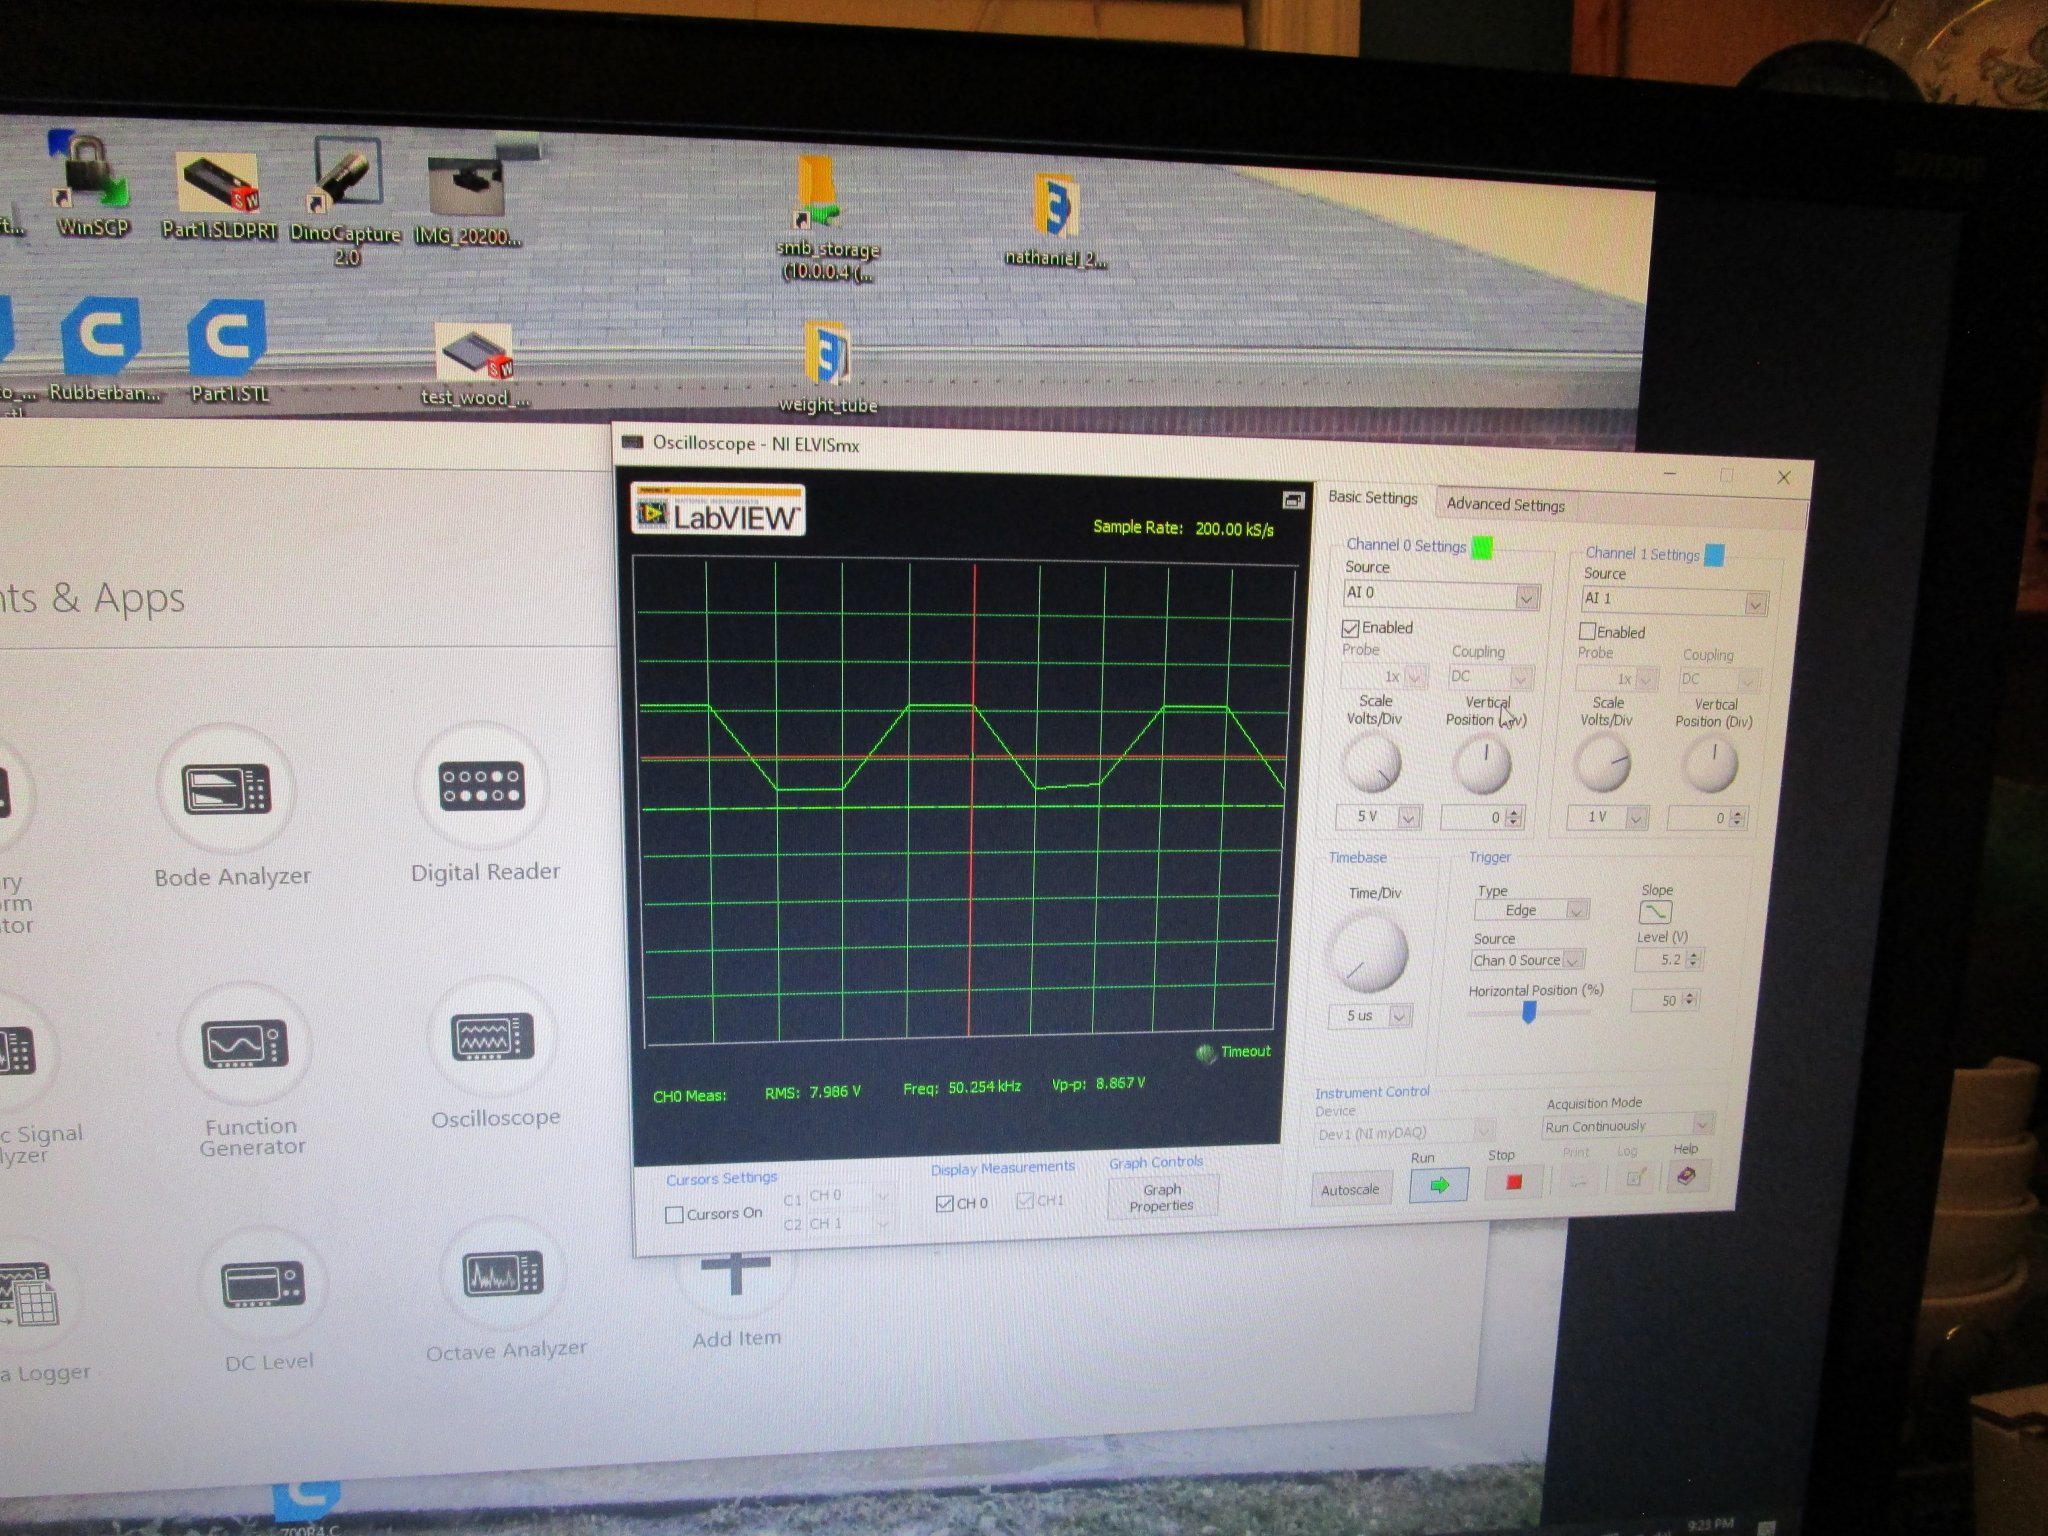Open the Oscilloscope launcher icon
The height and width of the screenshot is (1536, 2048).
coord(492,1037)
